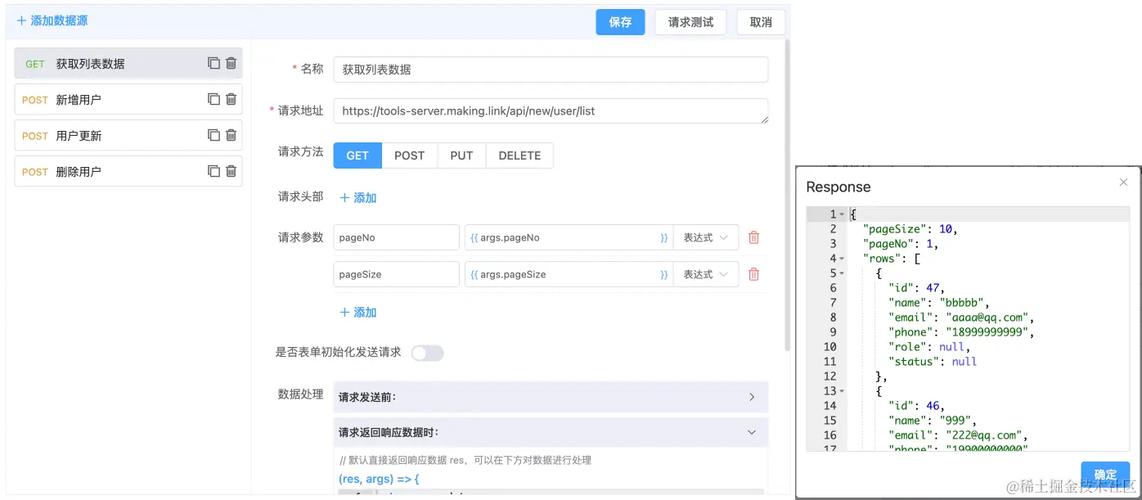Delete the 新增用户 data source
Viewport: 1142px width, 500px height.
pyautogui.click(x=231, y=99)
